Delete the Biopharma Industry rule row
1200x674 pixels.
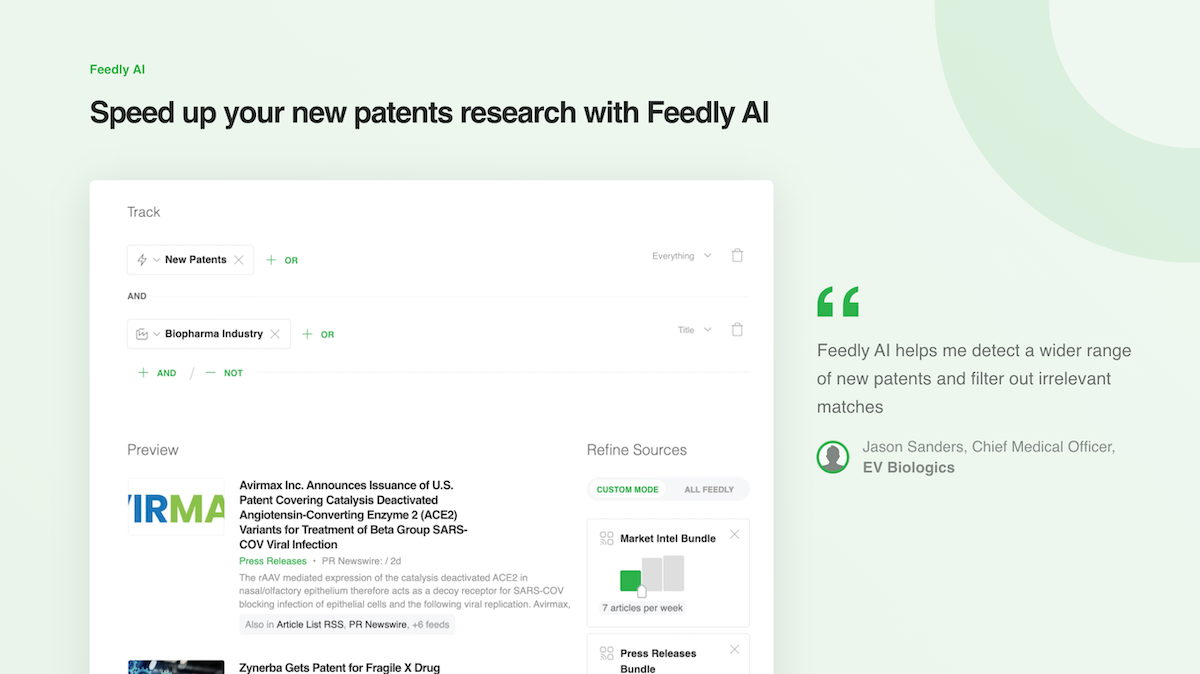pos(737,329)
